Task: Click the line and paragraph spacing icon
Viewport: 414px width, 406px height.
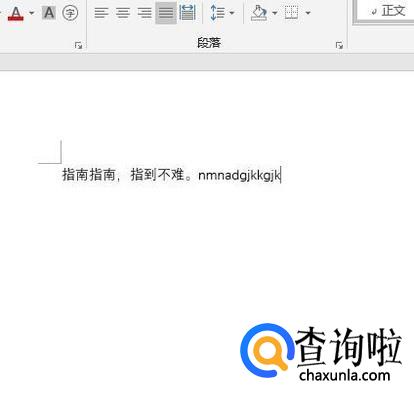Action: point(217,13)
